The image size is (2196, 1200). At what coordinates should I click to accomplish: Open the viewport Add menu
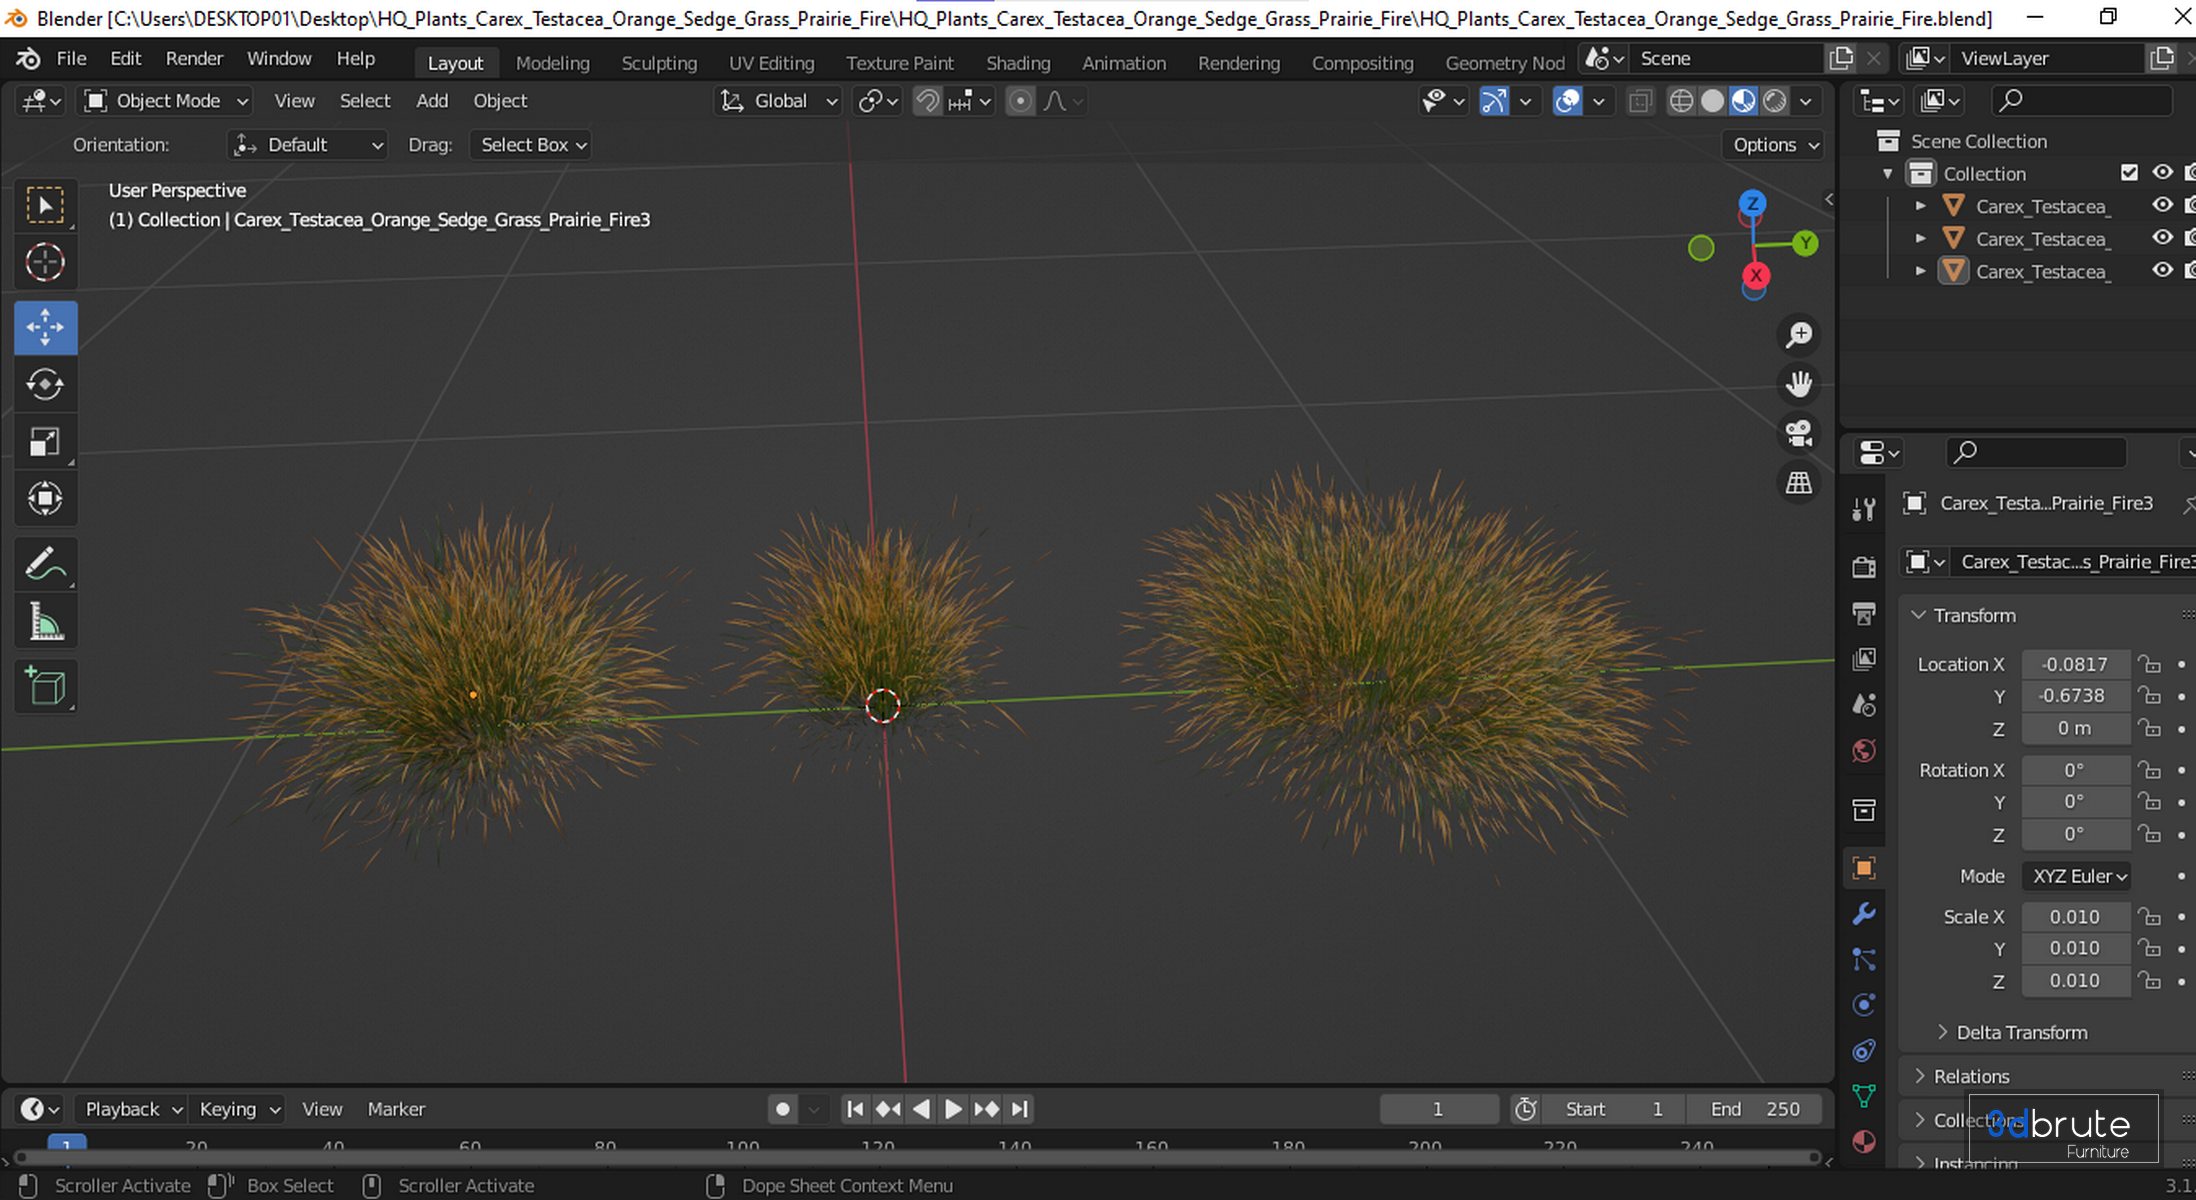pos(432,101)
